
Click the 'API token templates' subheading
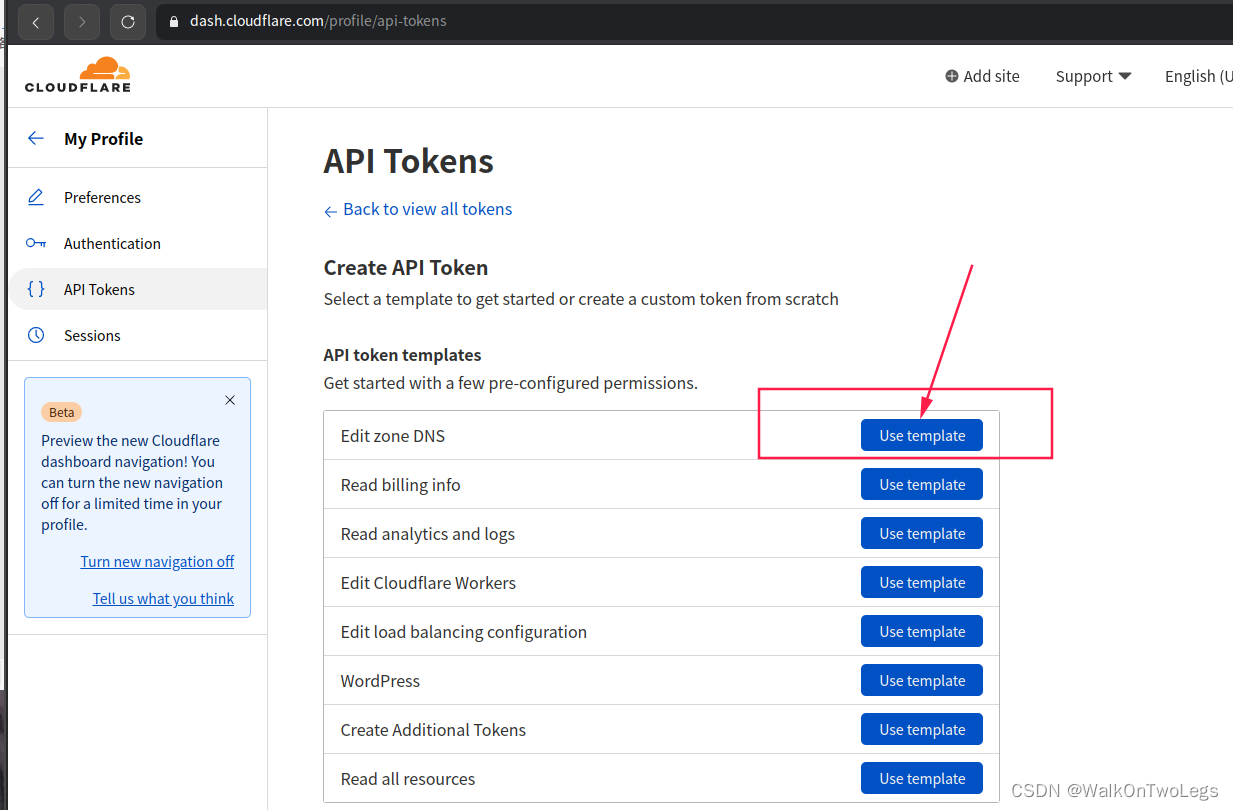403,355
